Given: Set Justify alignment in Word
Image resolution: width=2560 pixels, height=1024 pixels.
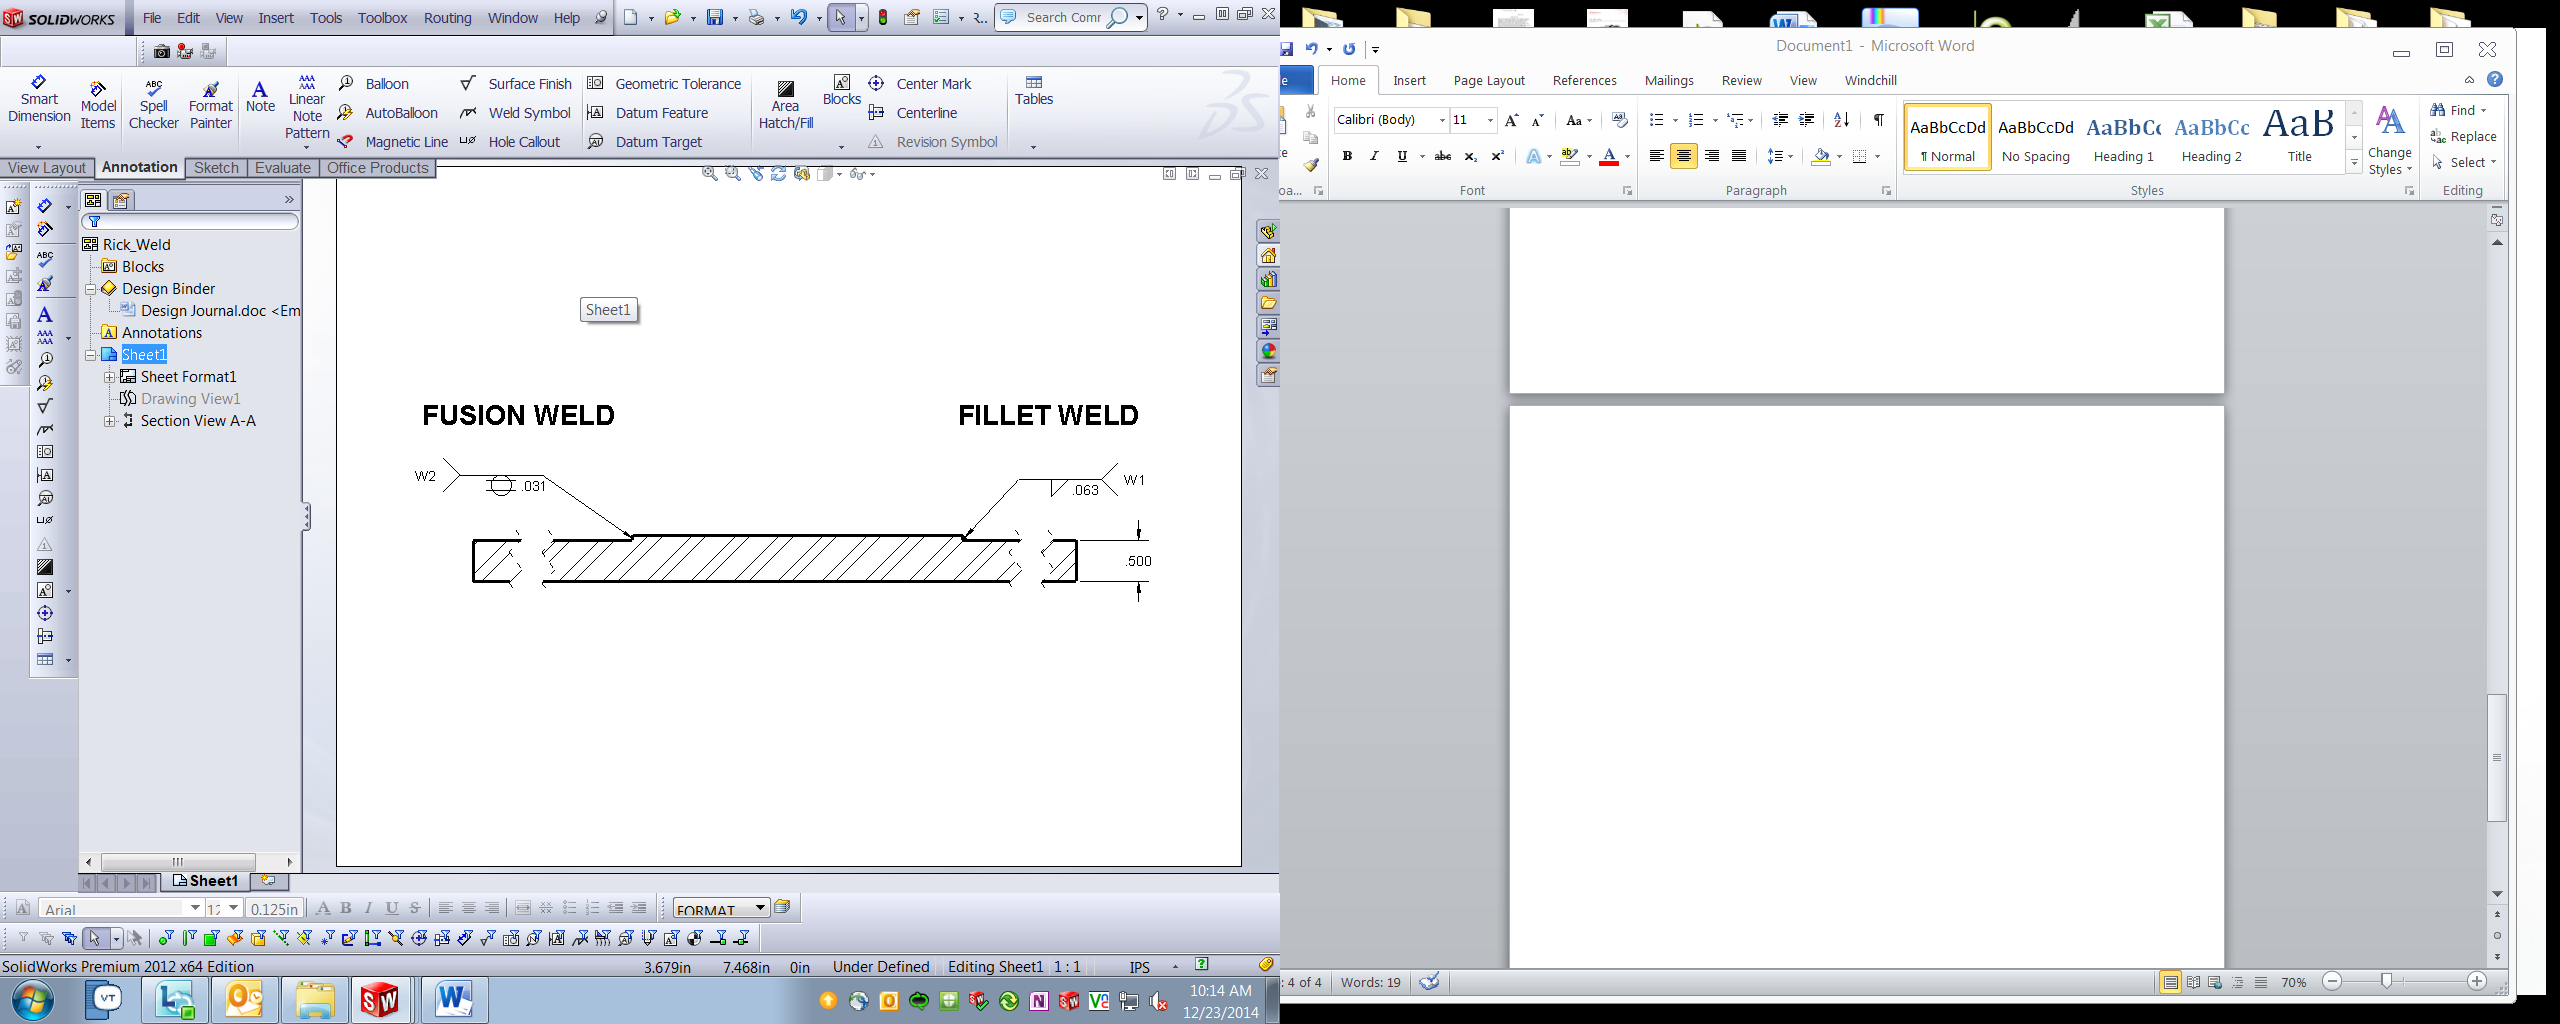Looking at the screenshot, I should (x=1739, y=156).
